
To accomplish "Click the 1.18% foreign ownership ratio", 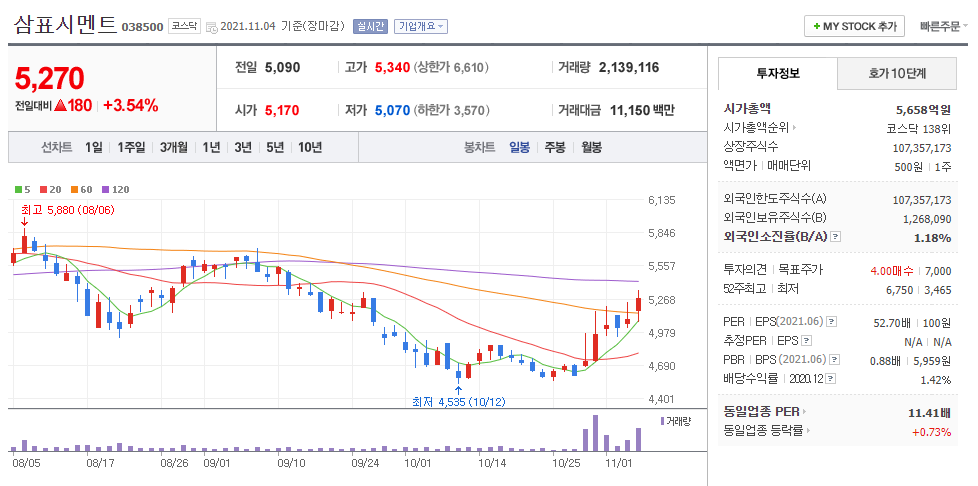I will click(932, 238).
